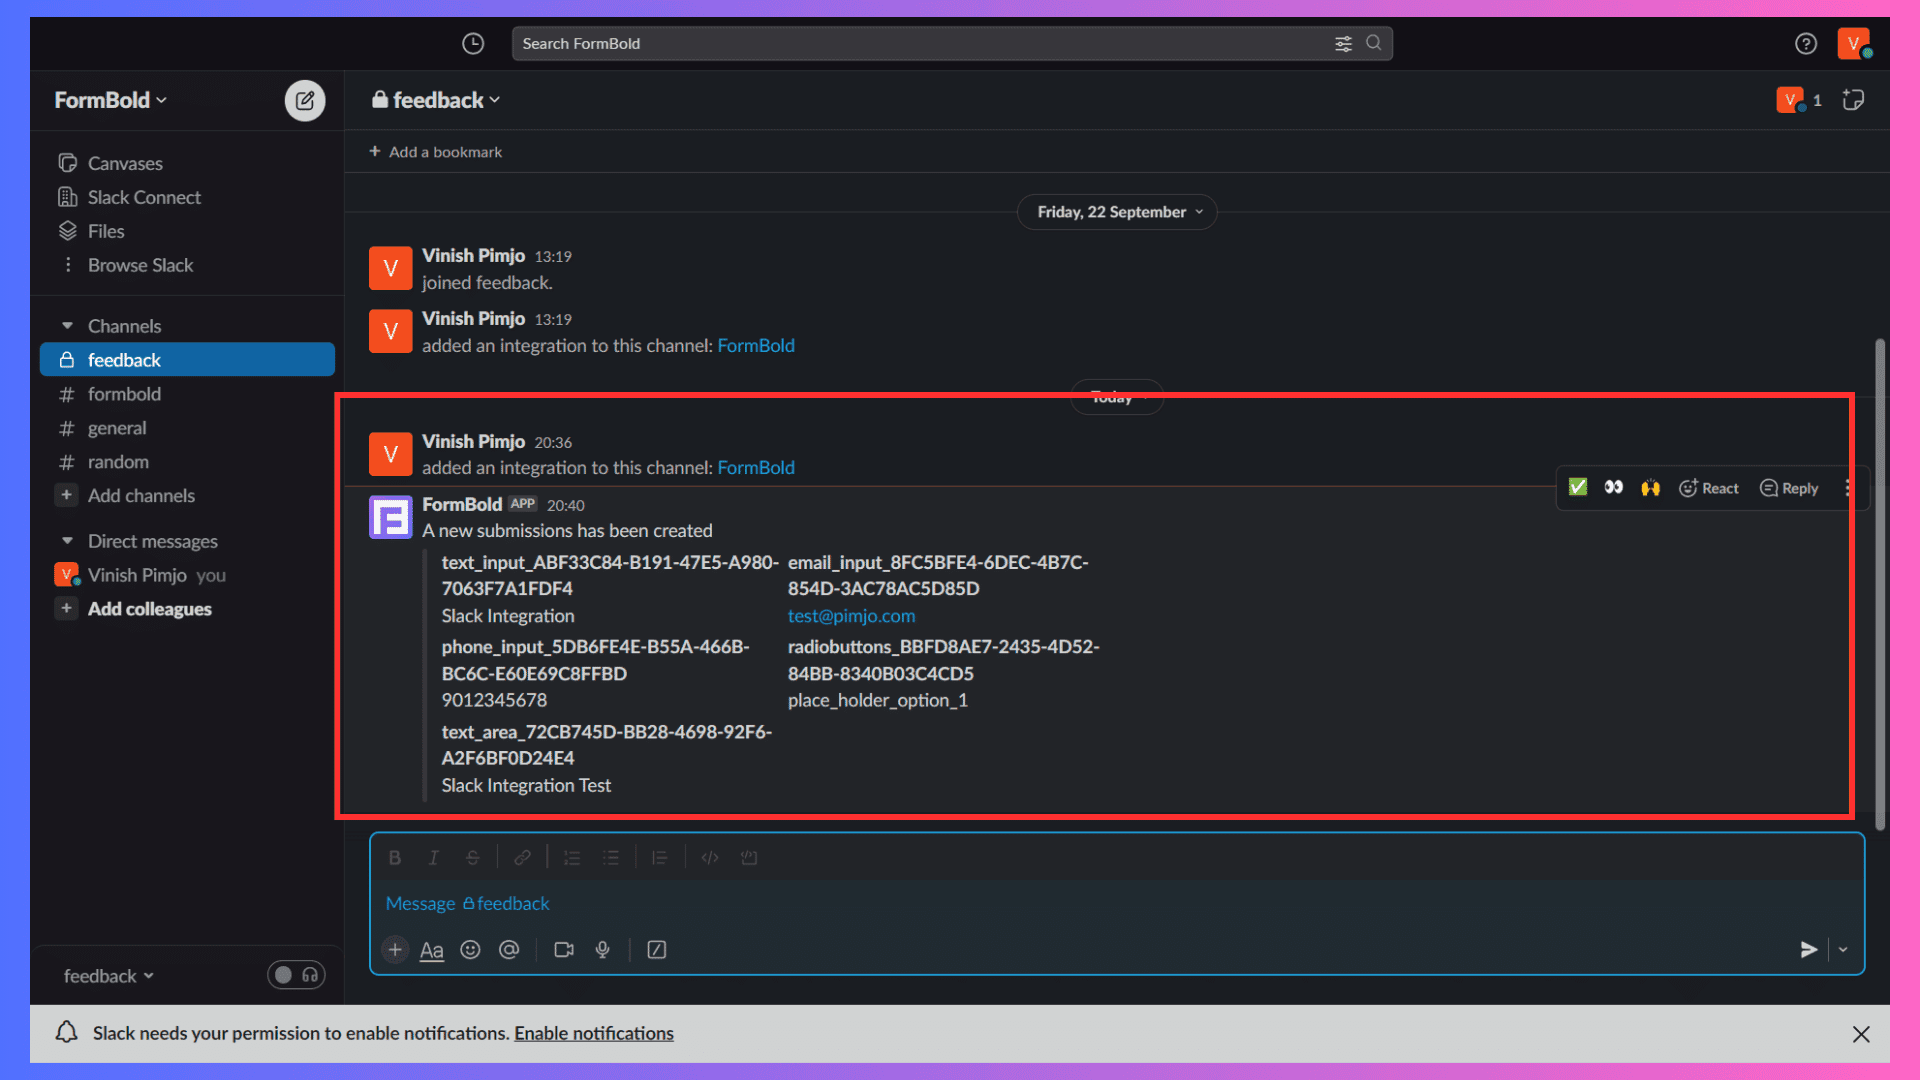Screen dimensions: 1920x1080
Task: Open the FormBold workspace dropdown
Action: coord(110,100)
